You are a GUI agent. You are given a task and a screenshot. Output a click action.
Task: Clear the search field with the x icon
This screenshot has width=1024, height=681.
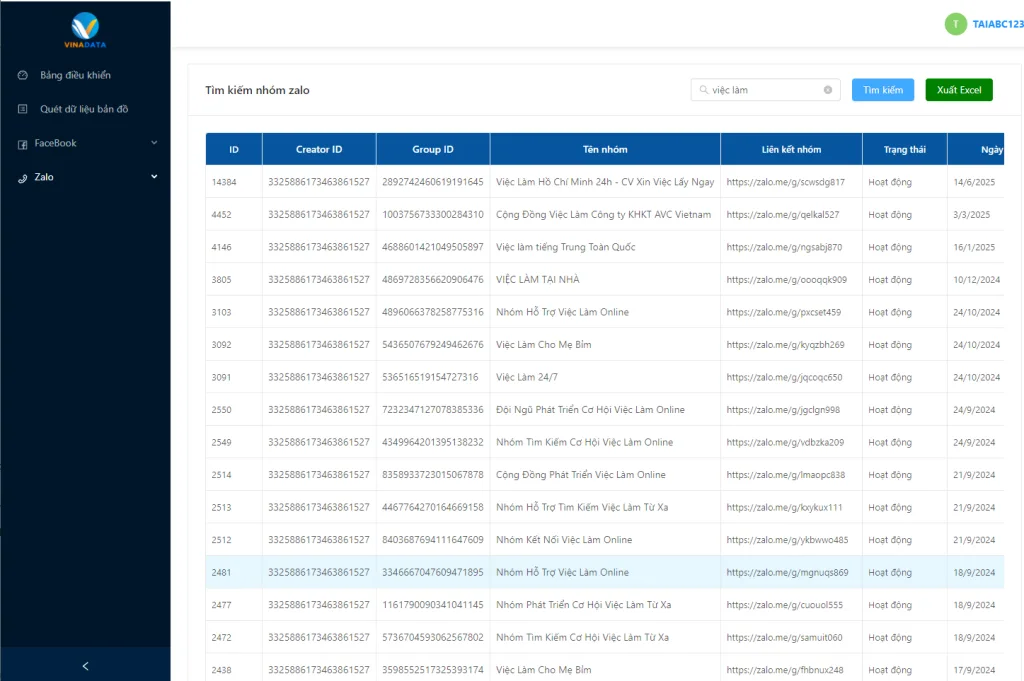pos(827,90)
